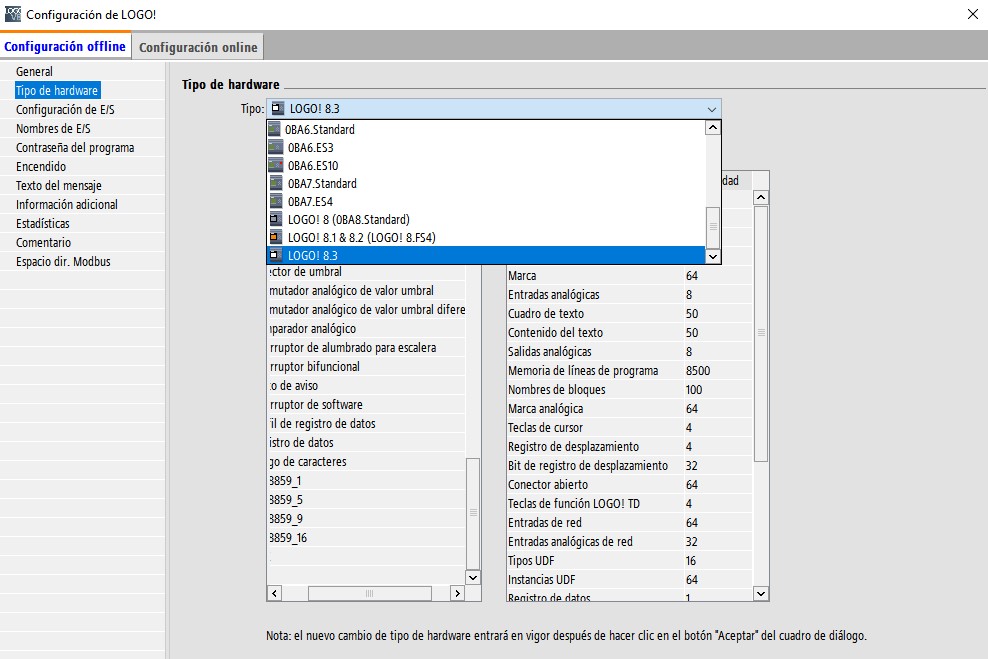This screenshot has height=659, width=988.
Task: Click the 'Conector abierto' resource row
Action: [x=629, y=484]
